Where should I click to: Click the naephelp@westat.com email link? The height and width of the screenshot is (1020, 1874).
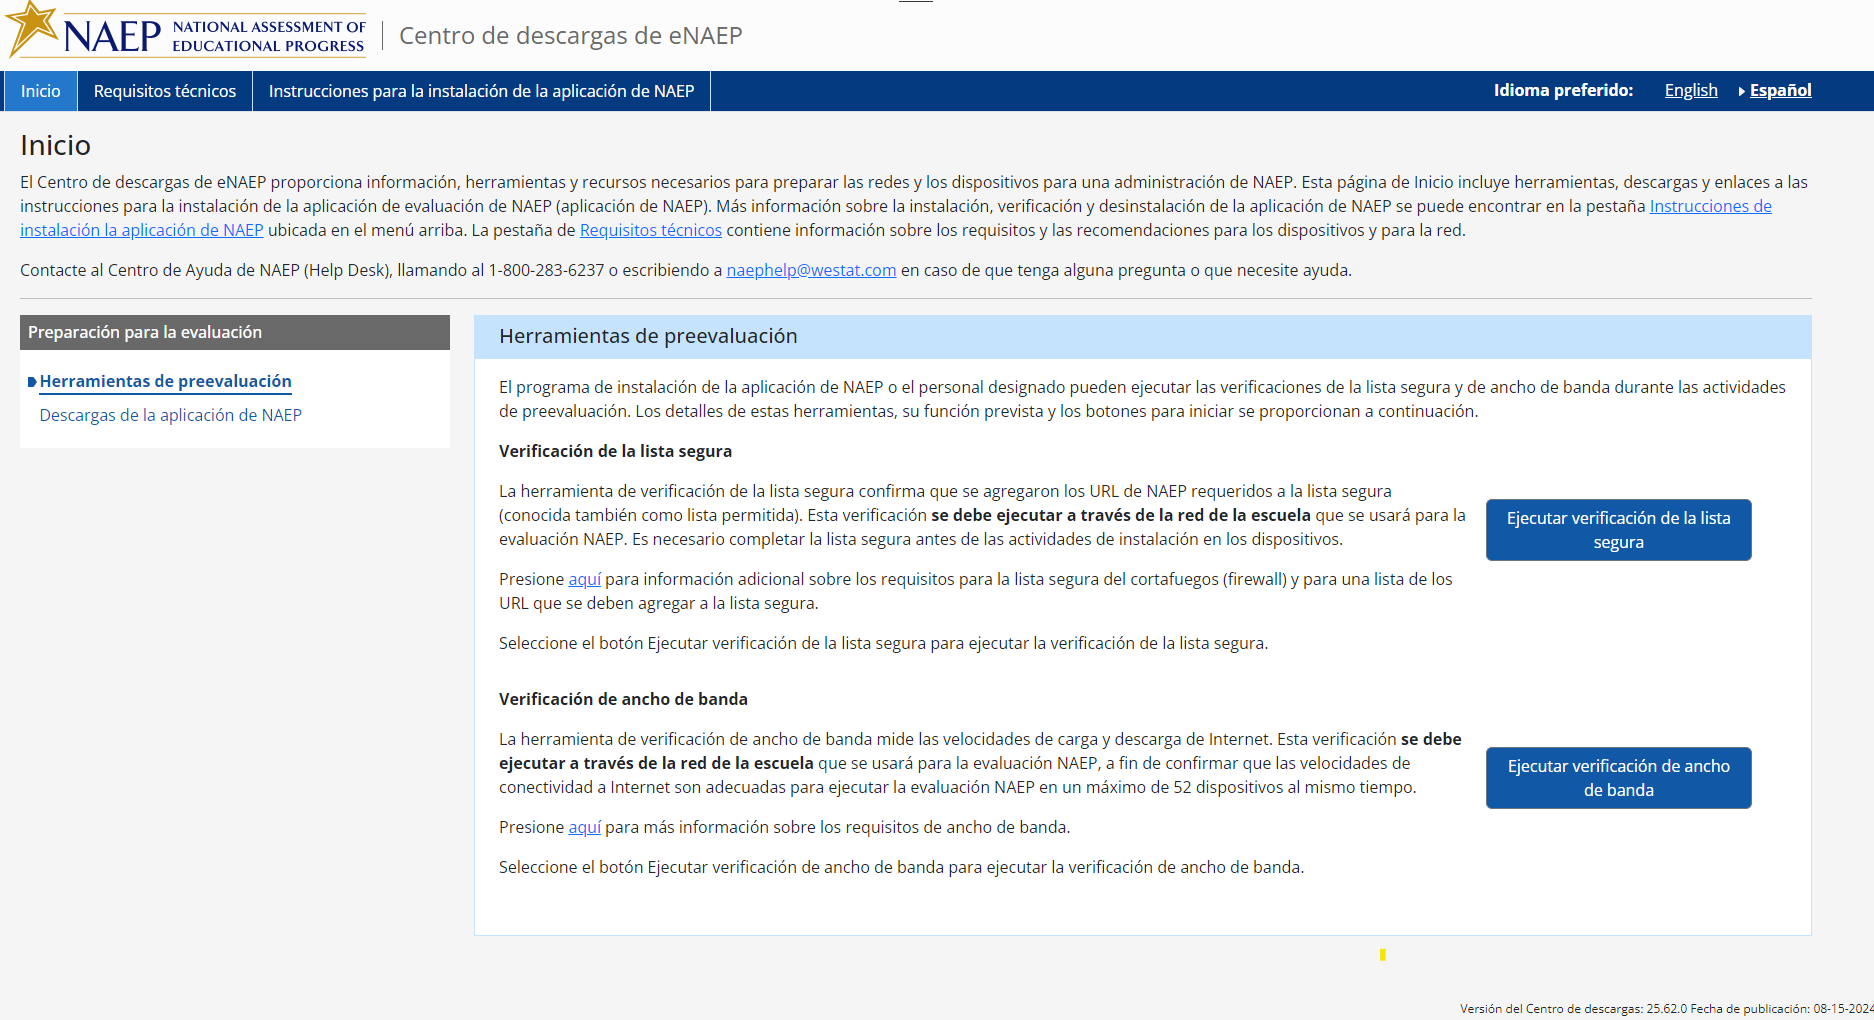pyautogui.click(x=811, y=270)
